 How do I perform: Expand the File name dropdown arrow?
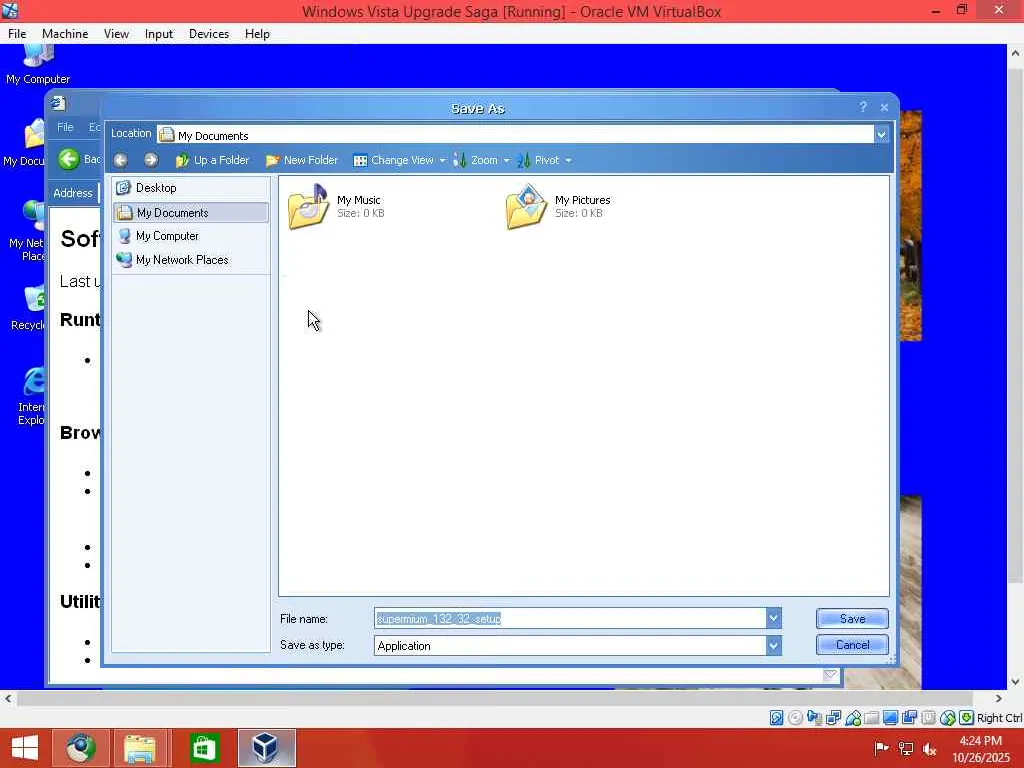(774, 618)
